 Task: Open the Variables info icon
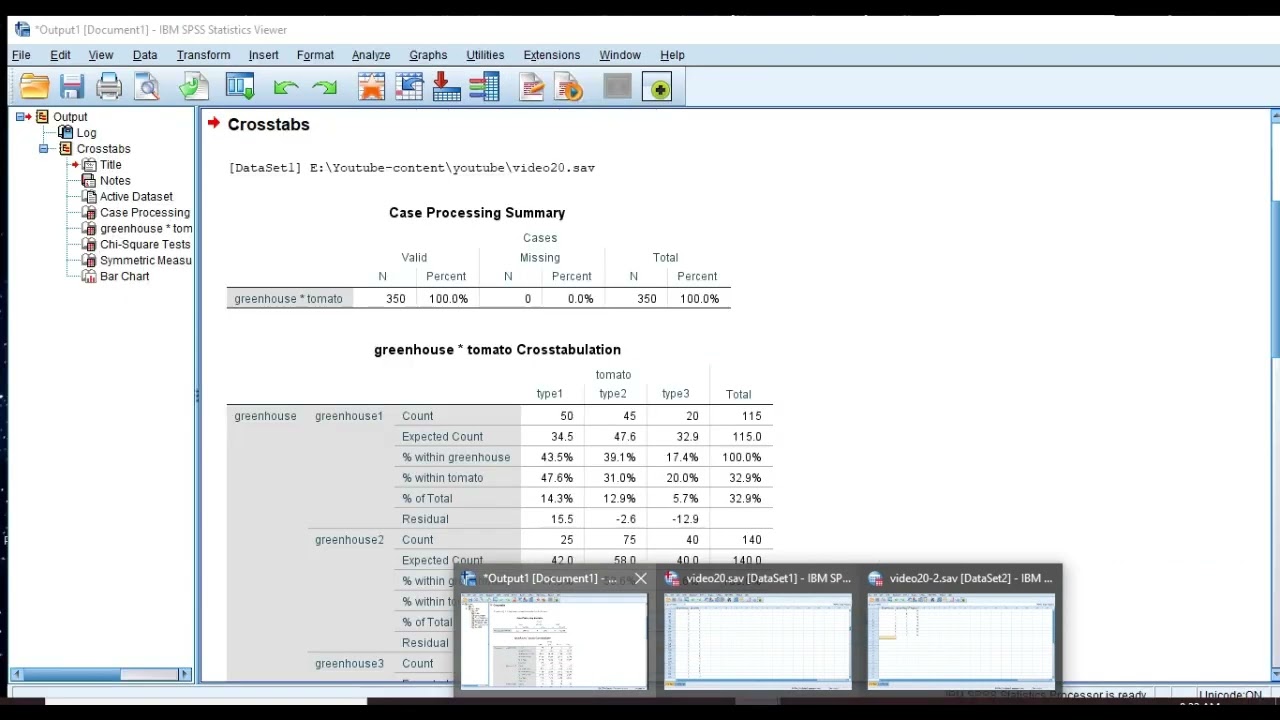coord(485,88)
